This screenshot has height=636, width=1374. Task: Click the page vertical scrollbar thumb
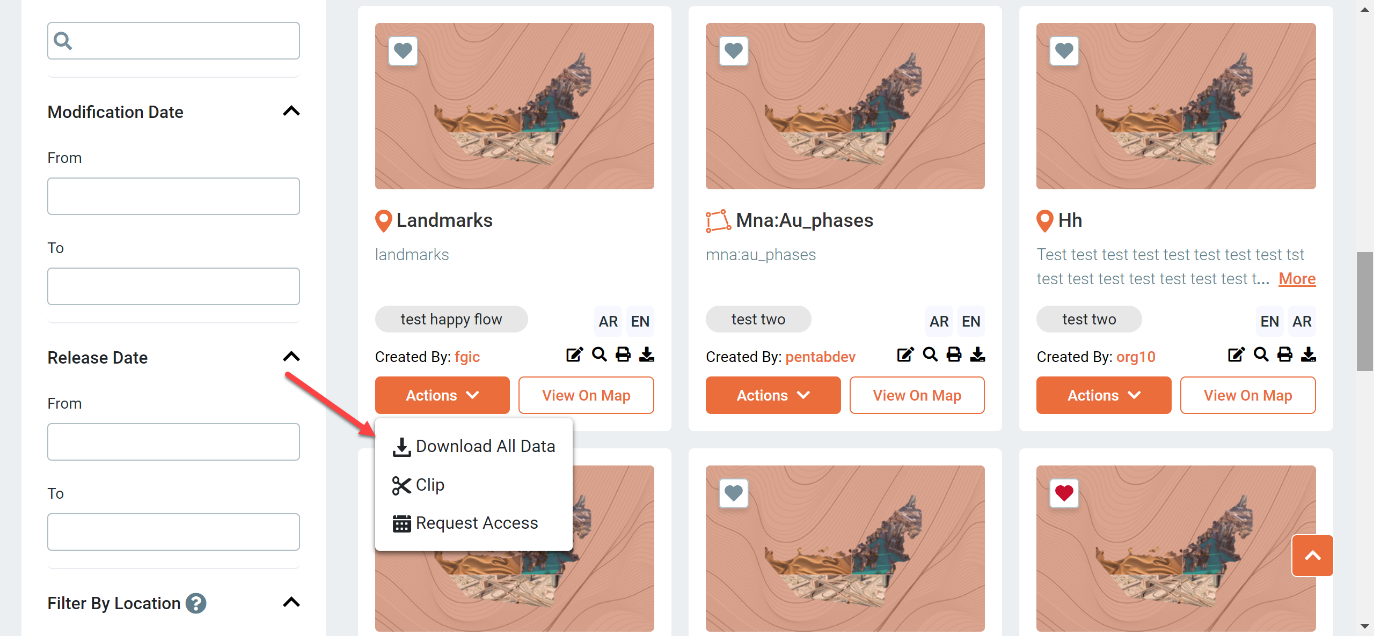pos(1364,311)
